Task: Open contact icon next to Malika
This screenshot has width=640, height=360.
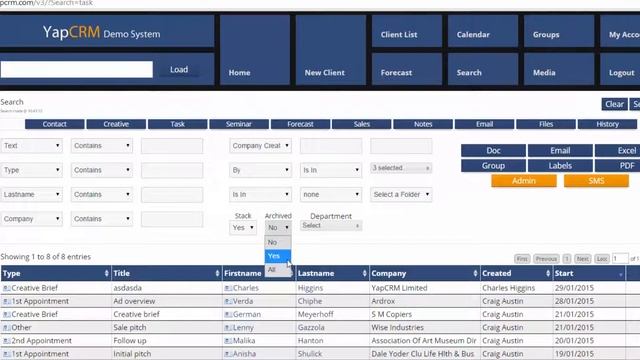Action: [228, 340]
